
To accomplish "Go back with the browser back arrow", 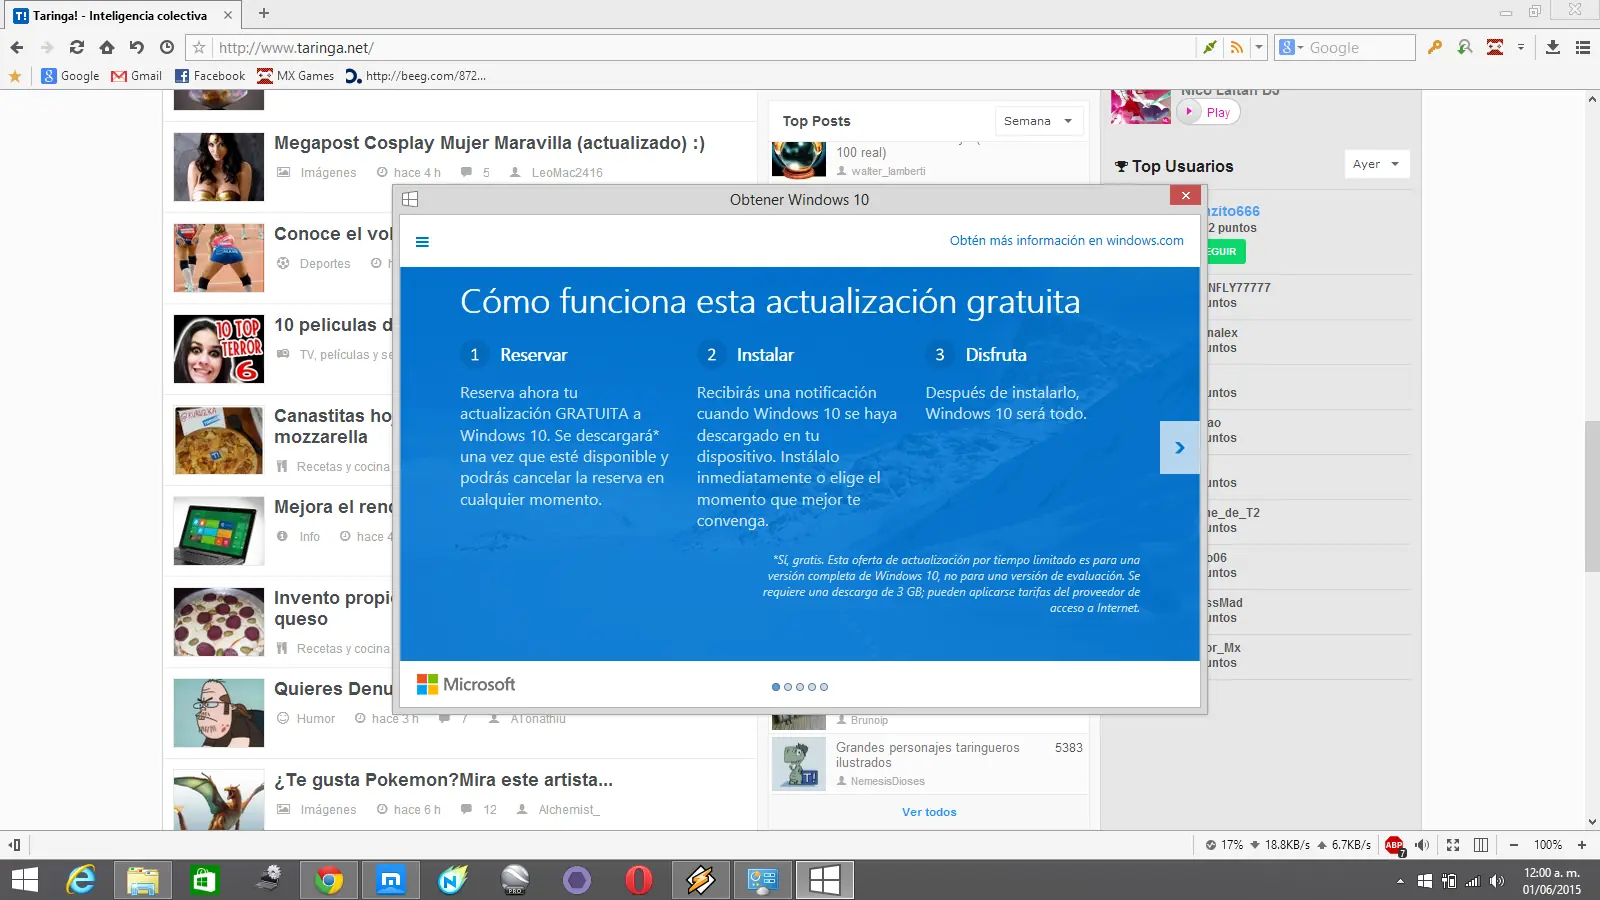I will [x=17, y=47].
